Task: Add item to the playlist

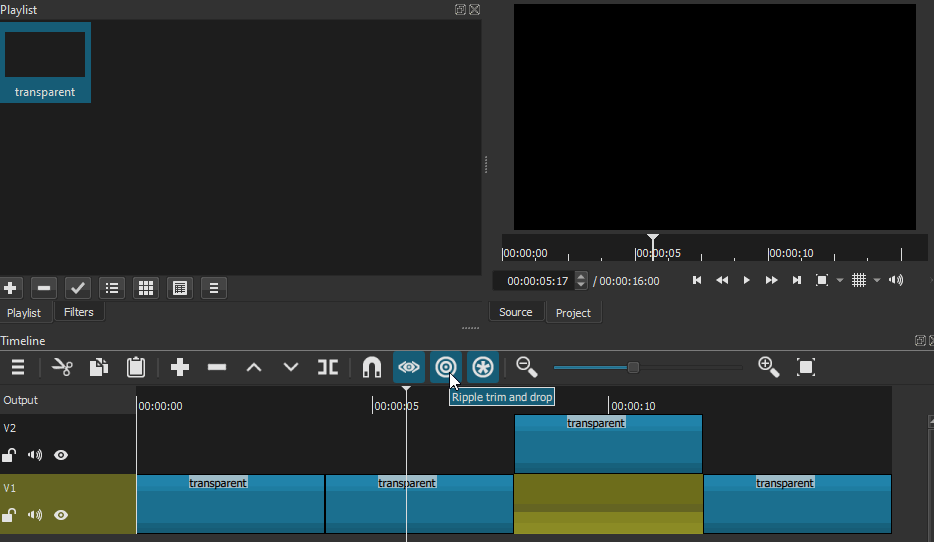Action: pos(10,288)
